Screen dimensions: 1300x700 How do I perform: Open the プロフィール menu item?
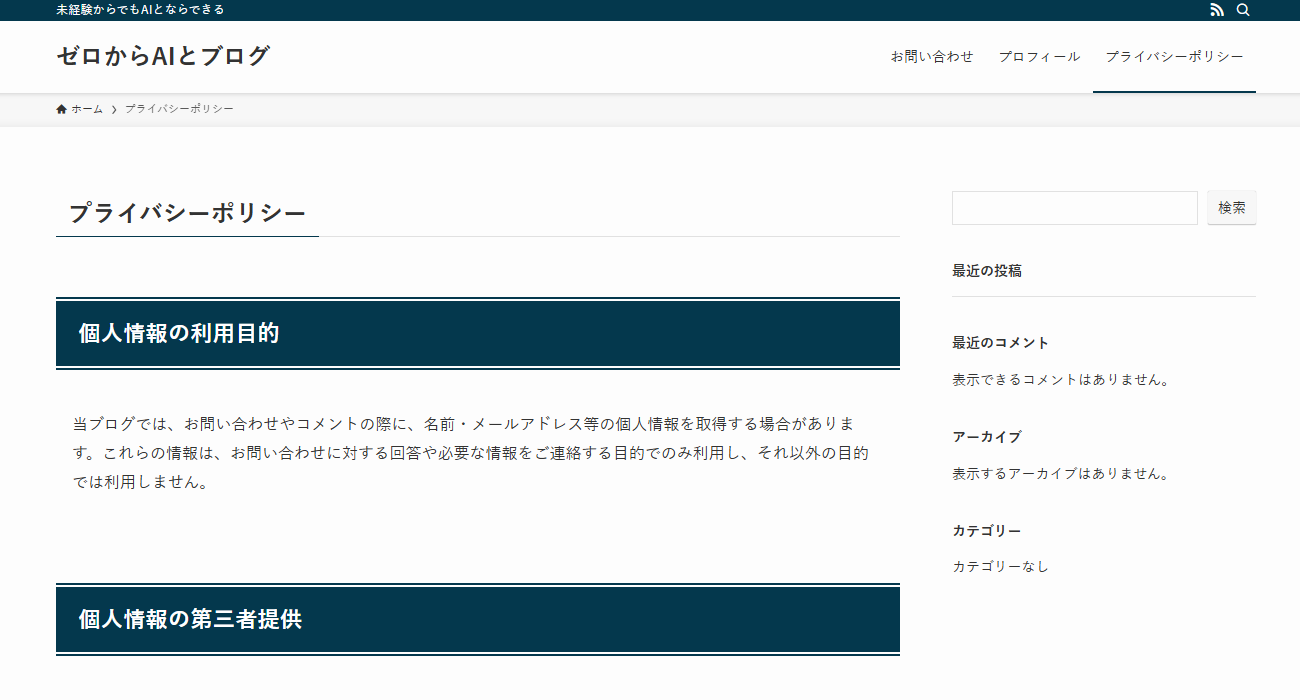tap(1039, 57)
